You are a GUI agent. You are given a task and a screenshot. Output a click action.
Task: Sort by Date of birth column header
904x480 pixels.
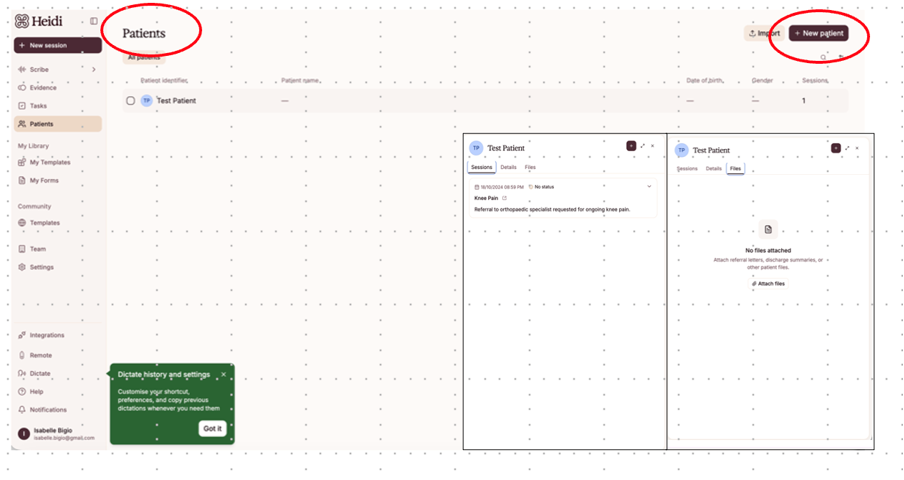[x=705, y=81]
